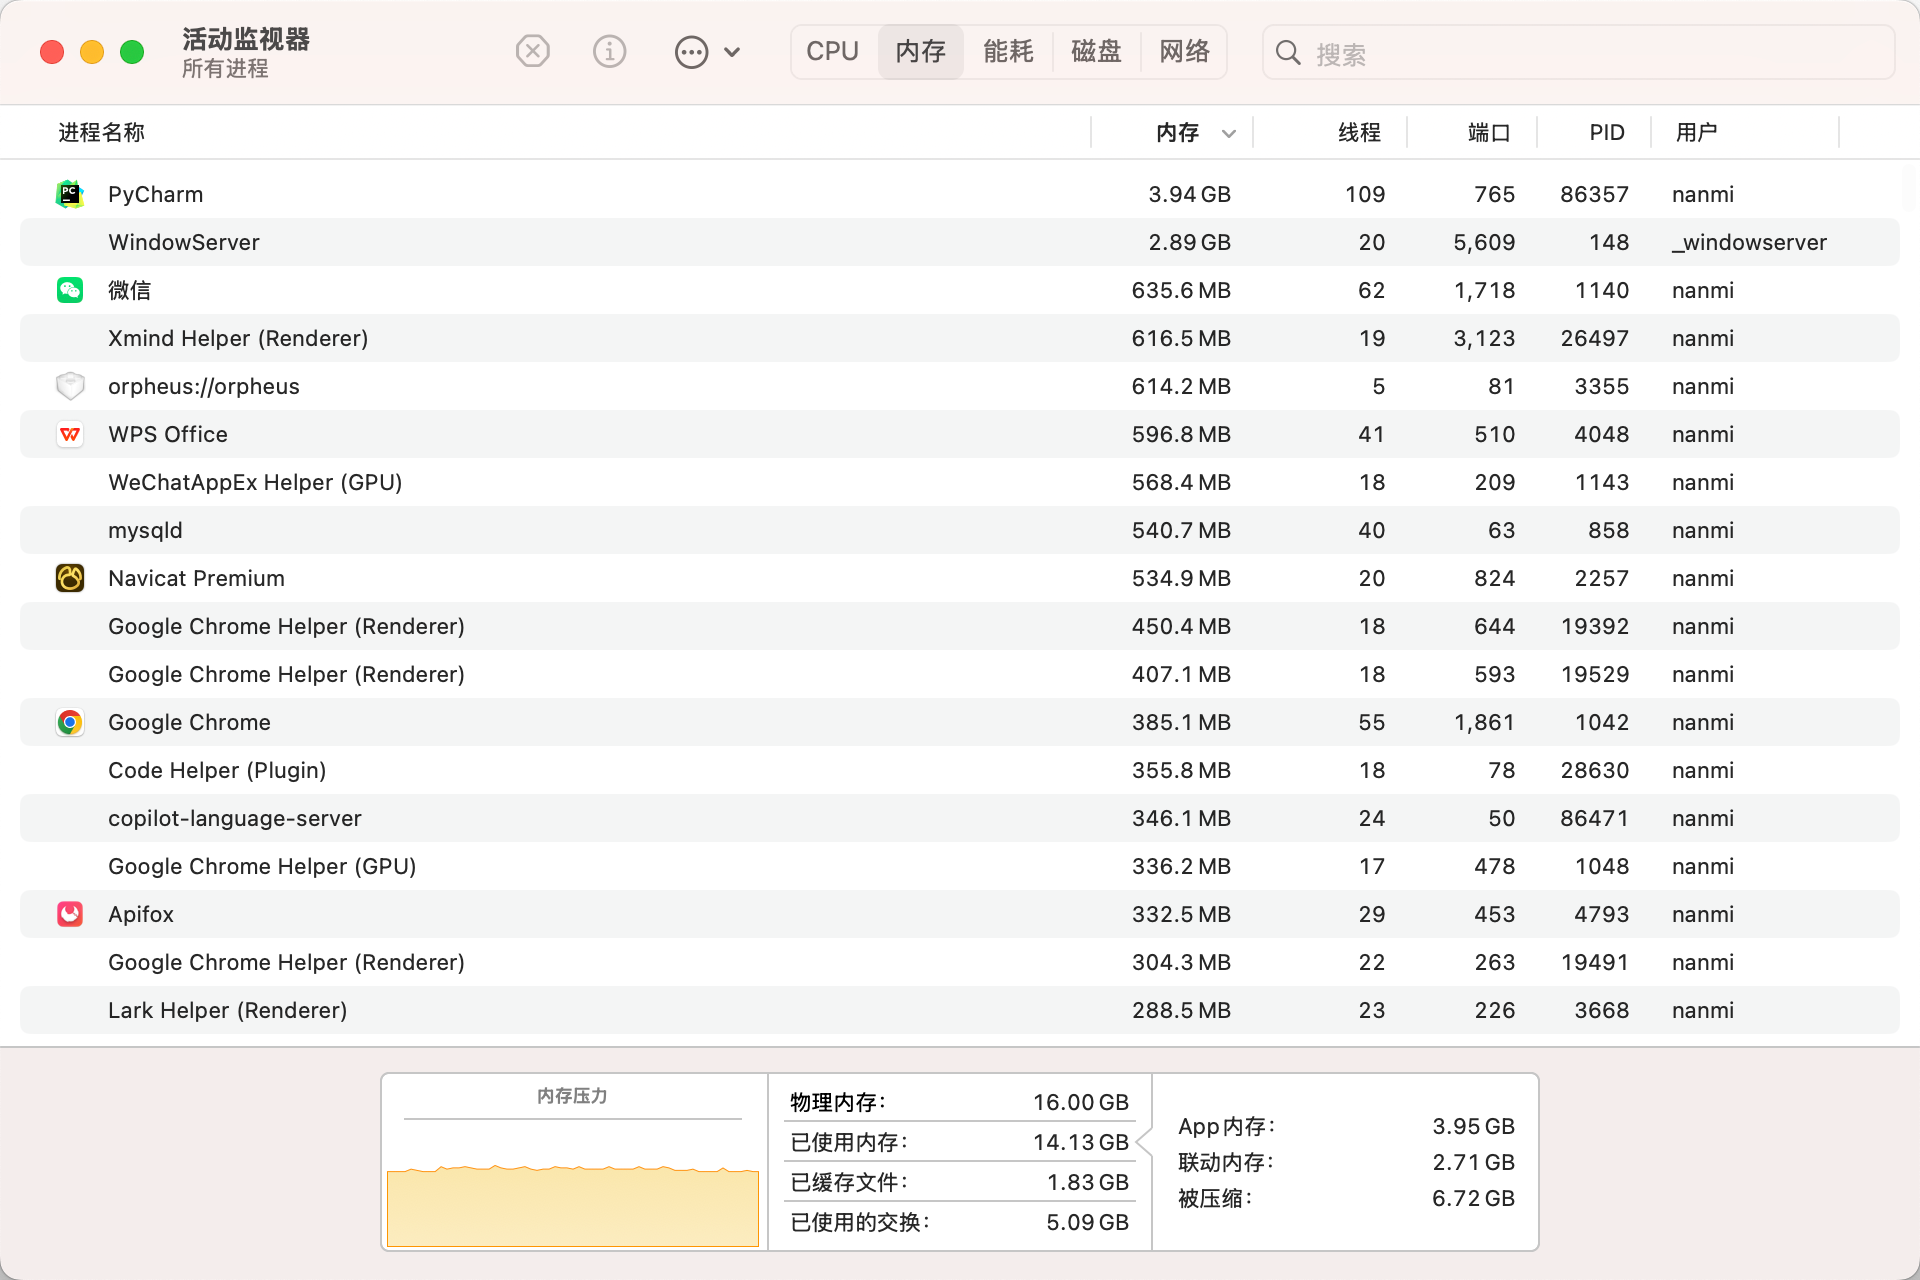This screenshot has width=1920, height=1280.
Task: Click WPS Office memory 596.8 MB
Action: tap(1181, 434)
